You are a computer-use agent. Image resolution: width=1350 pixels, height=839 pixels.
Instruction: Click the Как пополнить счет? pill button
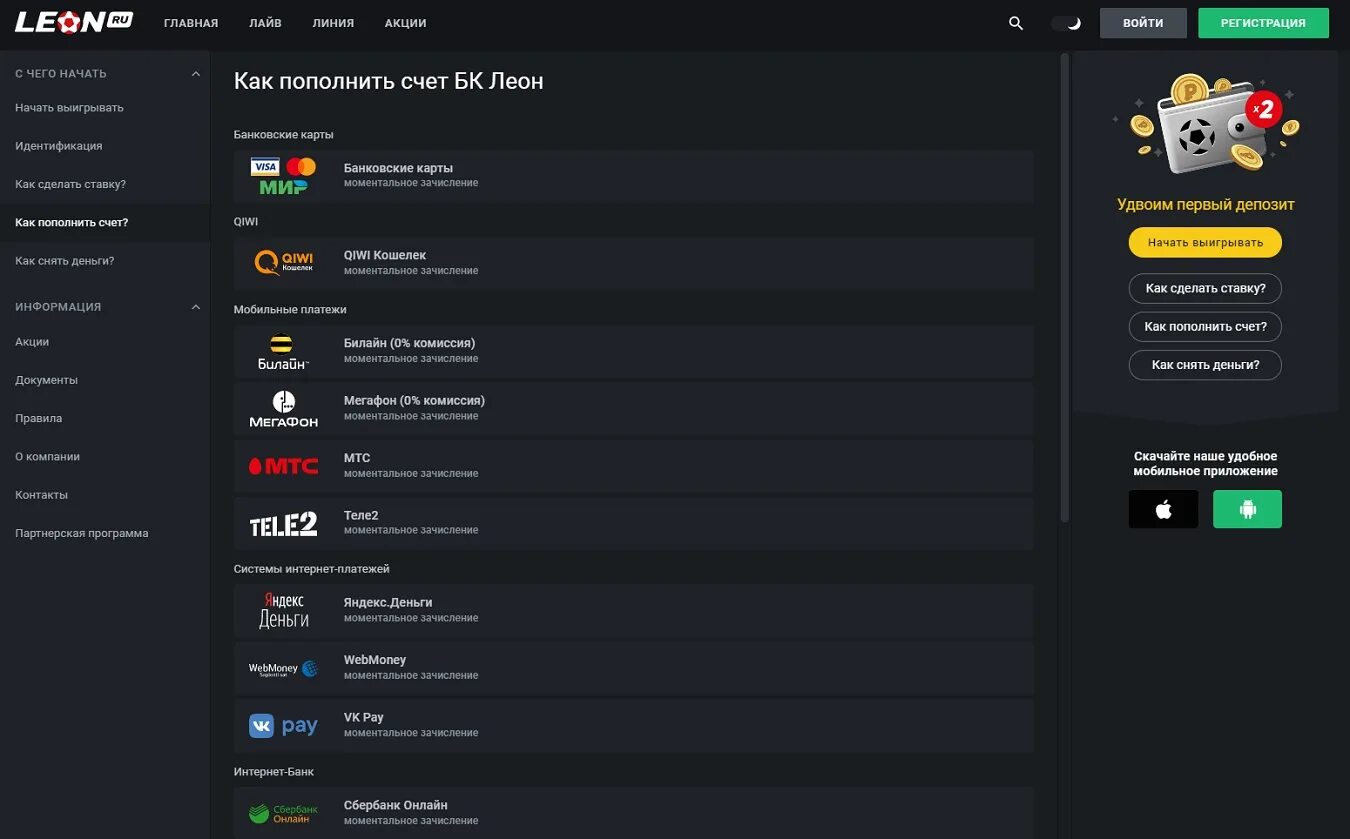(x=1205, y=326)
